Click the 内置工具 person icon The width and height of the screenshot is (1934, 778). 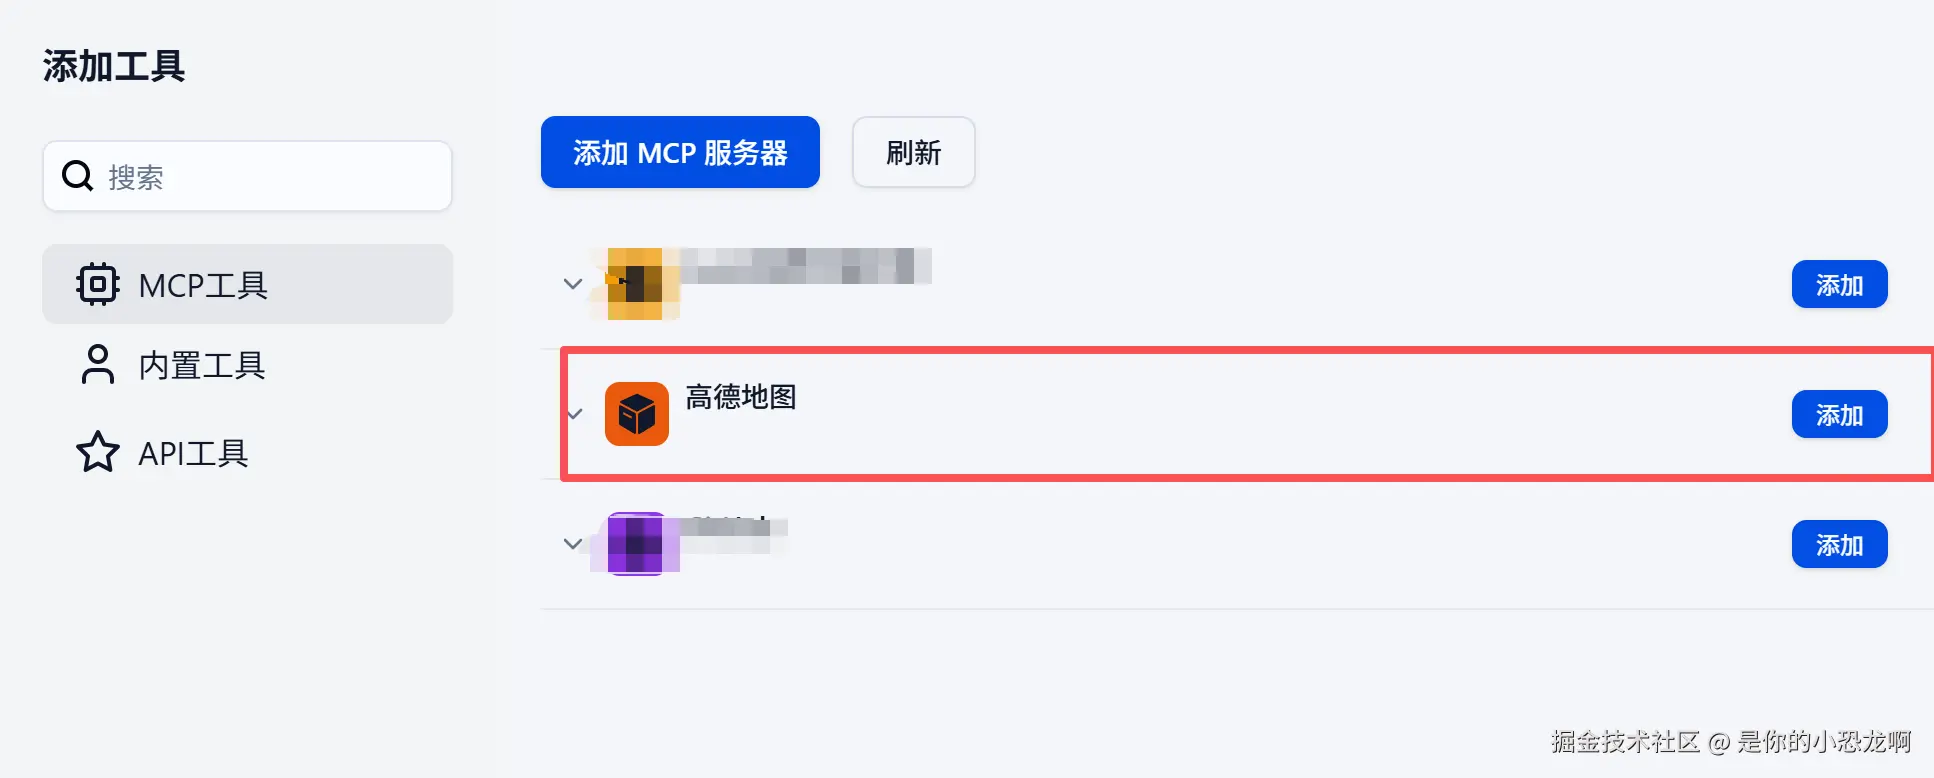(97, 365)
